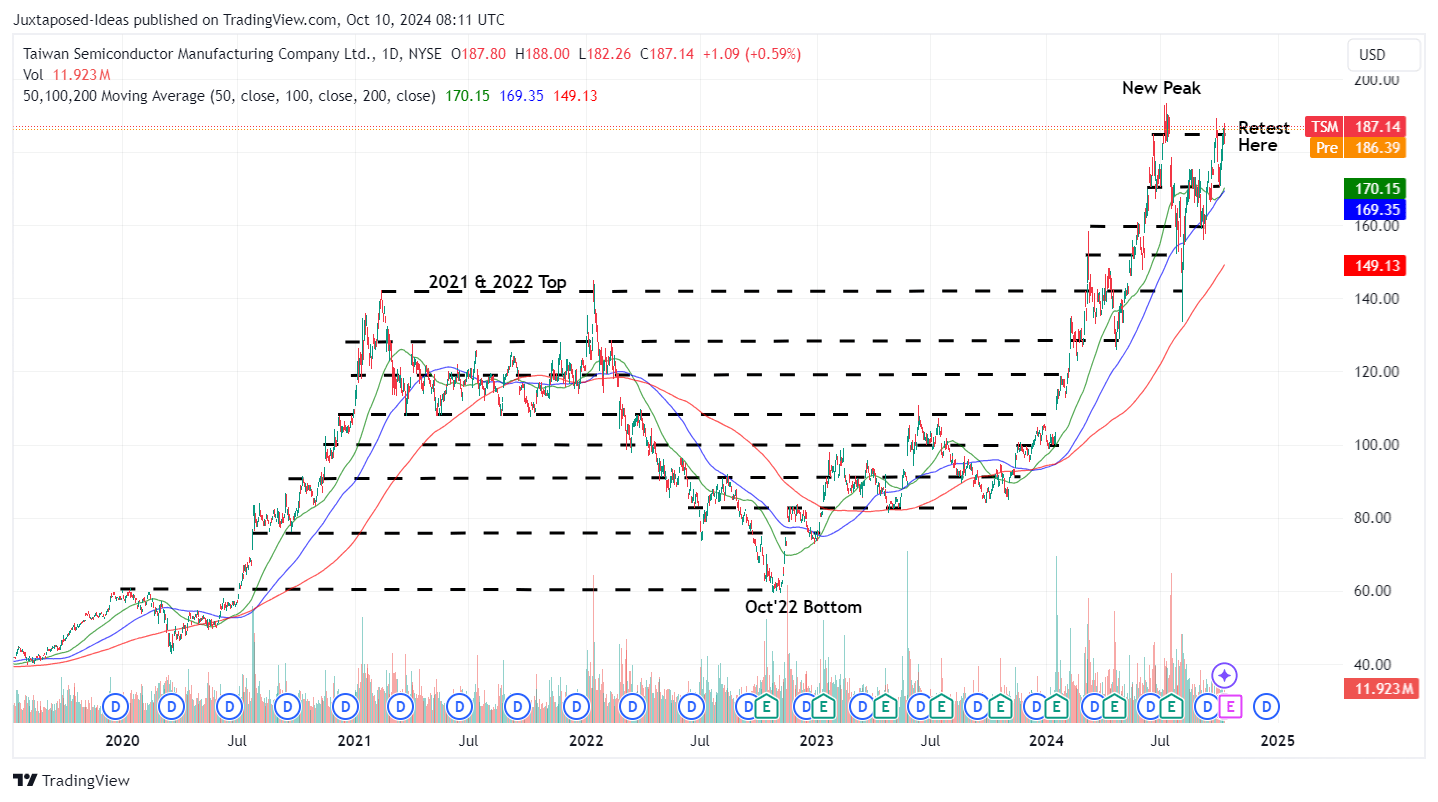This screenshot has height=802, width=1438.
Task: Select 2024 on the date axis
Action: tap(1046, 741)
